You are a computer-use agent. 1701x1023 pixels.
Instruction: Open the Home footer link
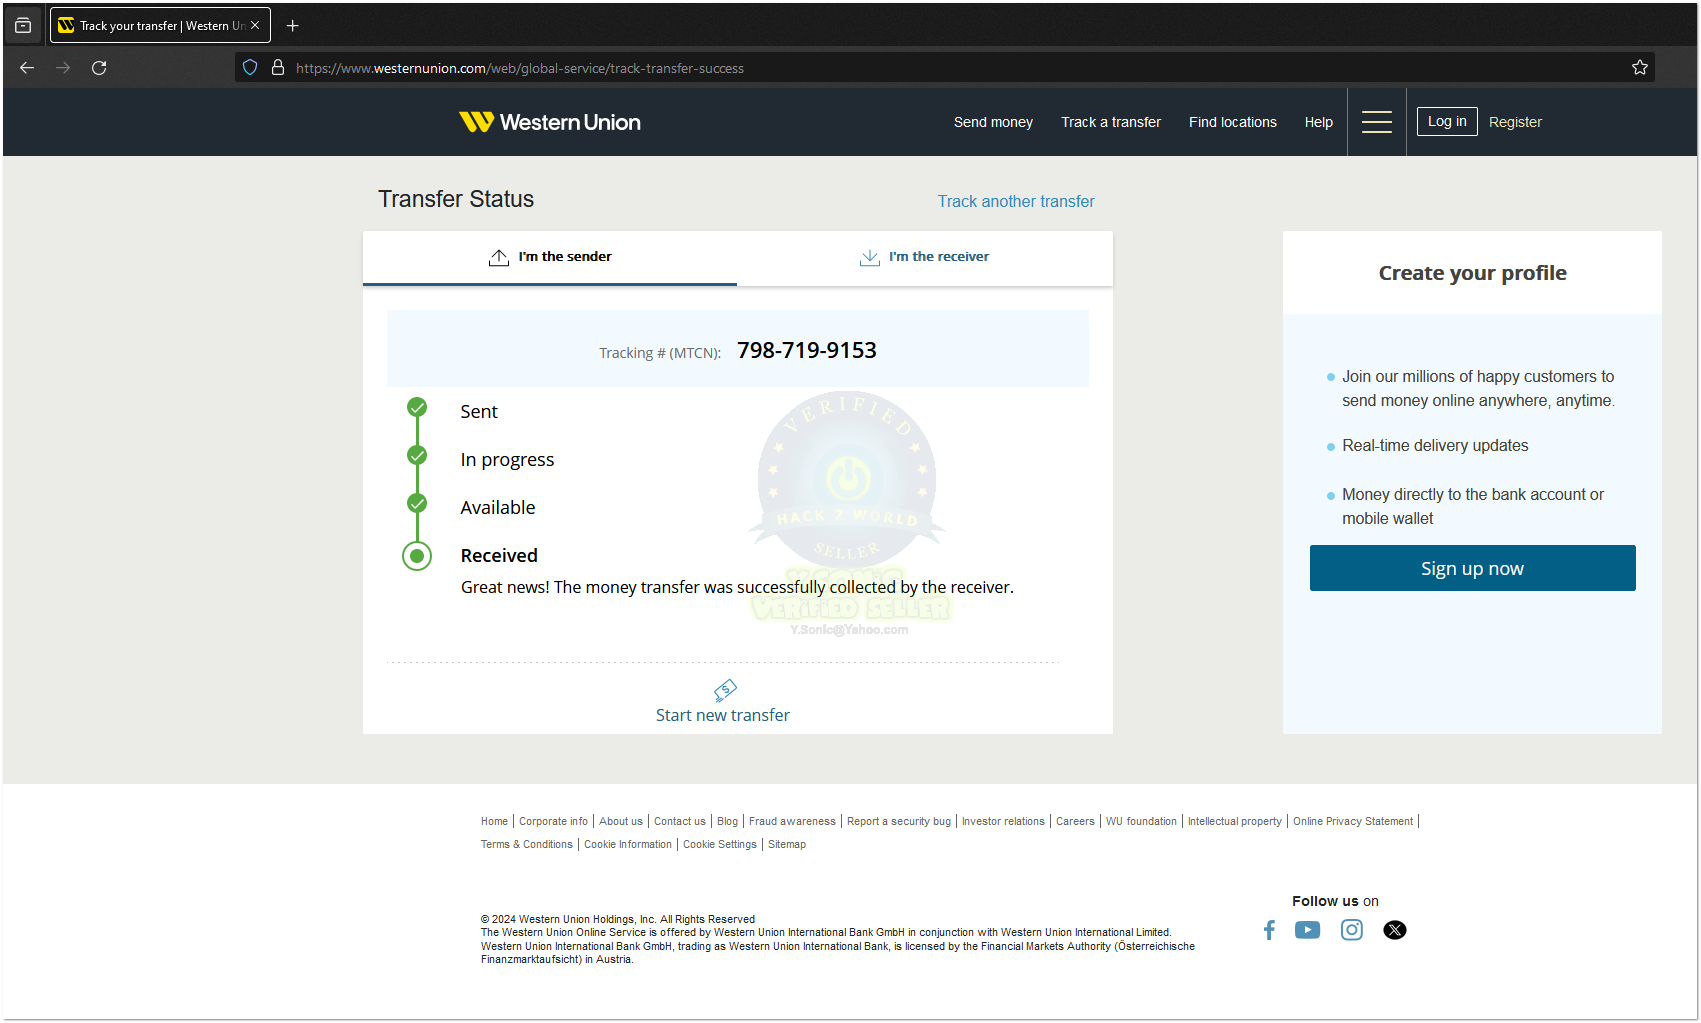[x=494, y=821]
